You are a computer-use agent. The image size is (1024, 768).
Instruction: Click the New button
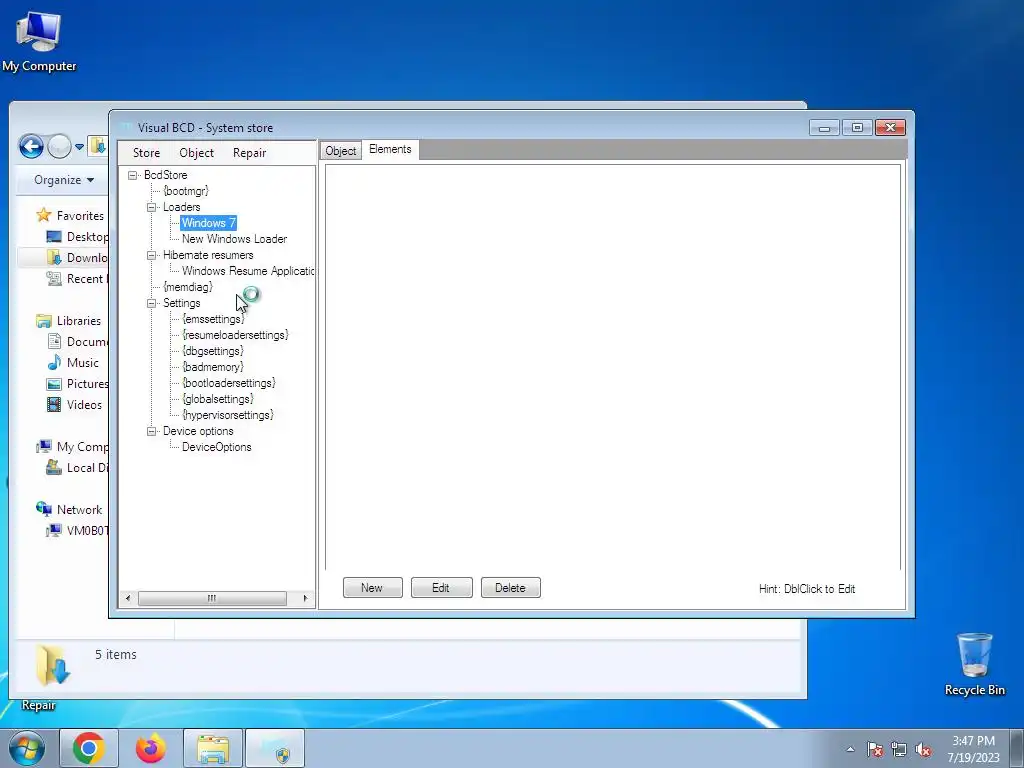(372, 588)
